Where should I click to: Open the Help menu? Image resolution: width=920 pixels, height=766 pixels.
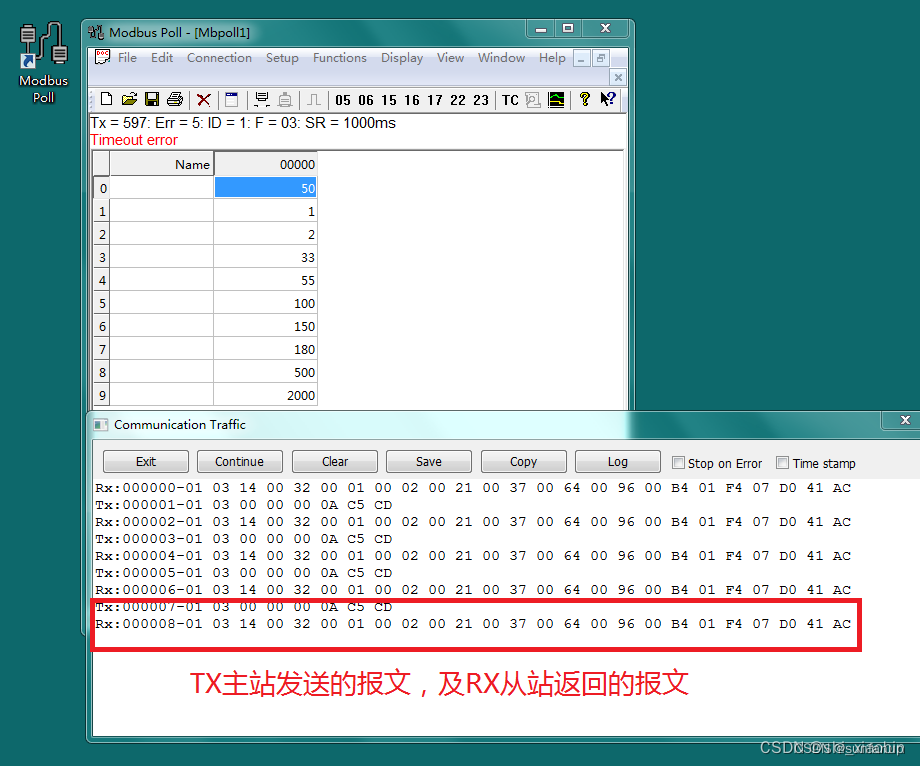click(553, 57)
